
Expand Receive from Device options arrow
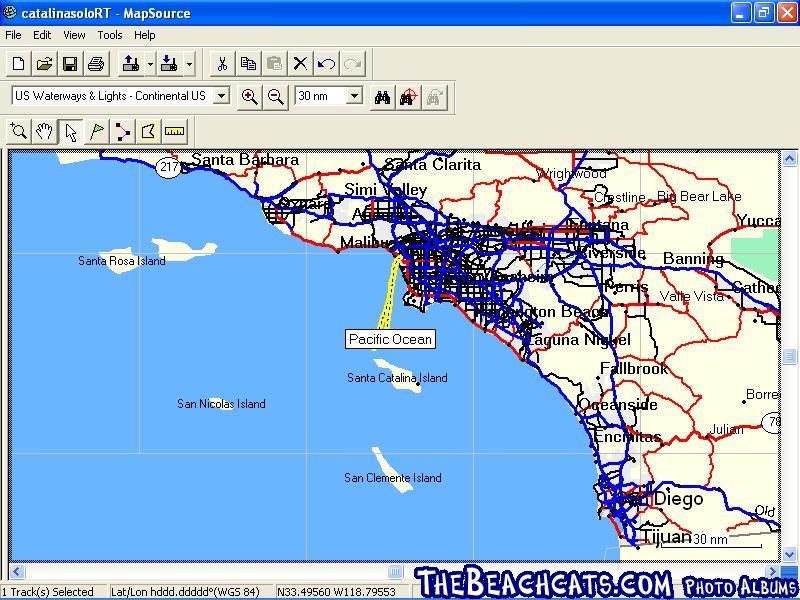pyautogui.click(x=189, y=64)
